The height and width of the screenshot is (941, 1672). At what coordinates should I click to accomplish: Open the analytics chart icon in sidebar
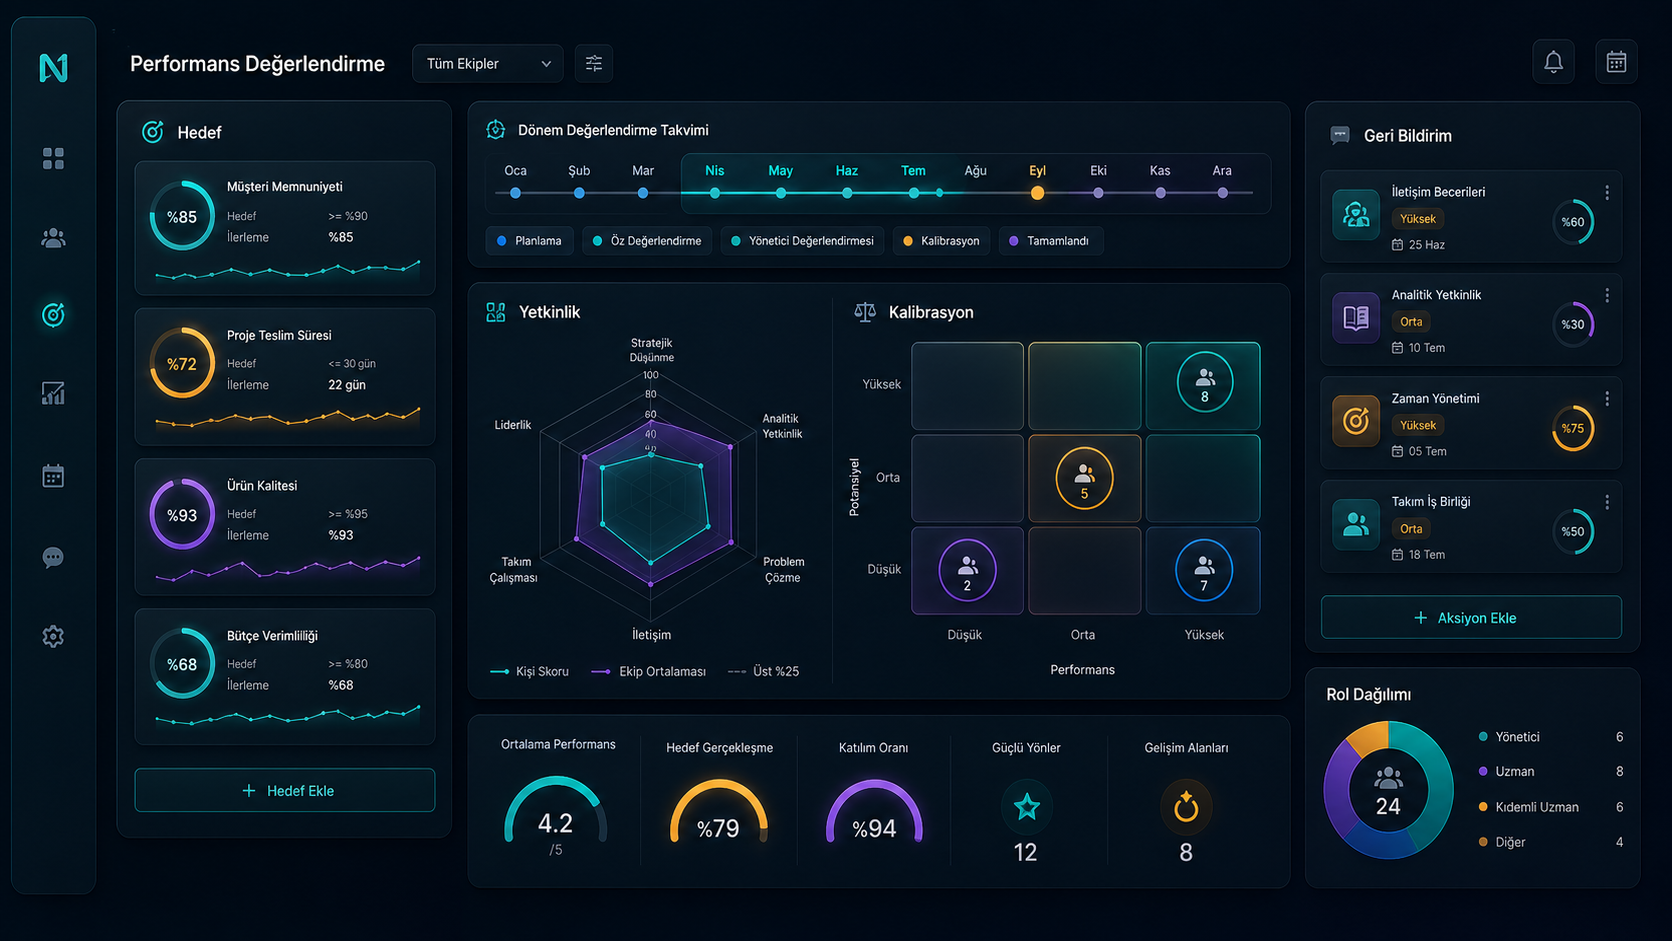pos(53,394)
